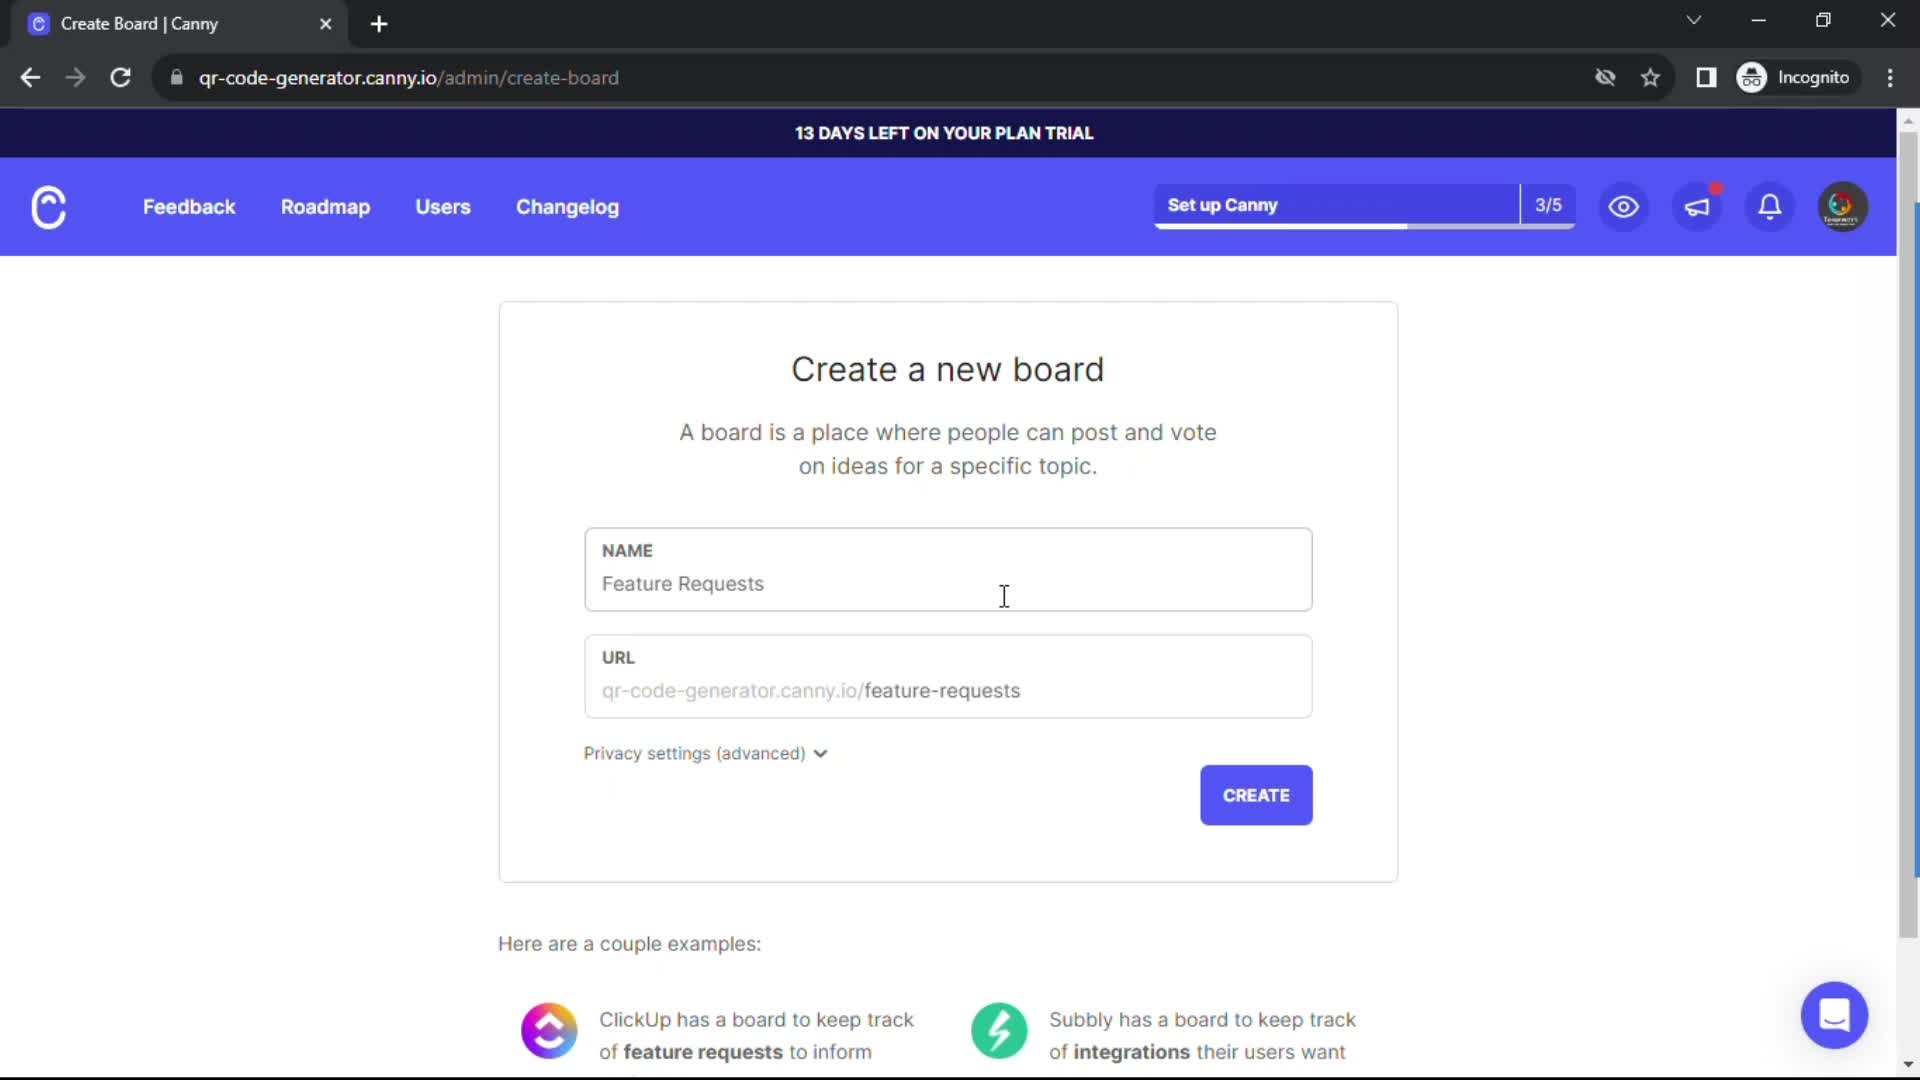Click the CREATE button

1255,795
